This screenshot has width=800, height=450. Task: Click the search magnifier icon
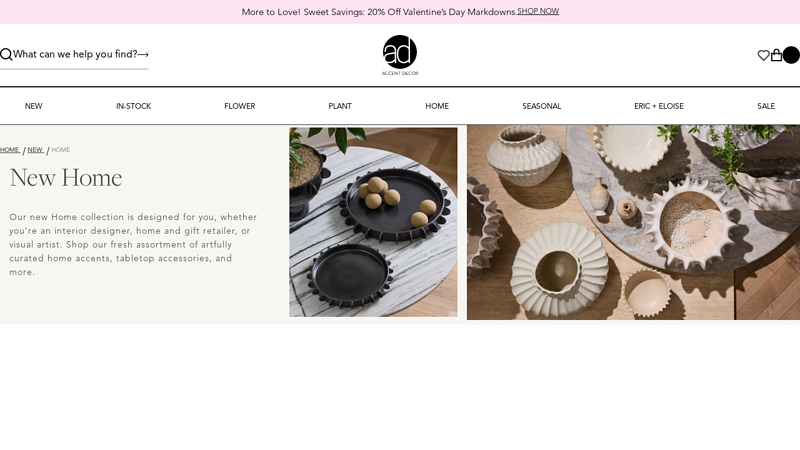click(6, 55)
